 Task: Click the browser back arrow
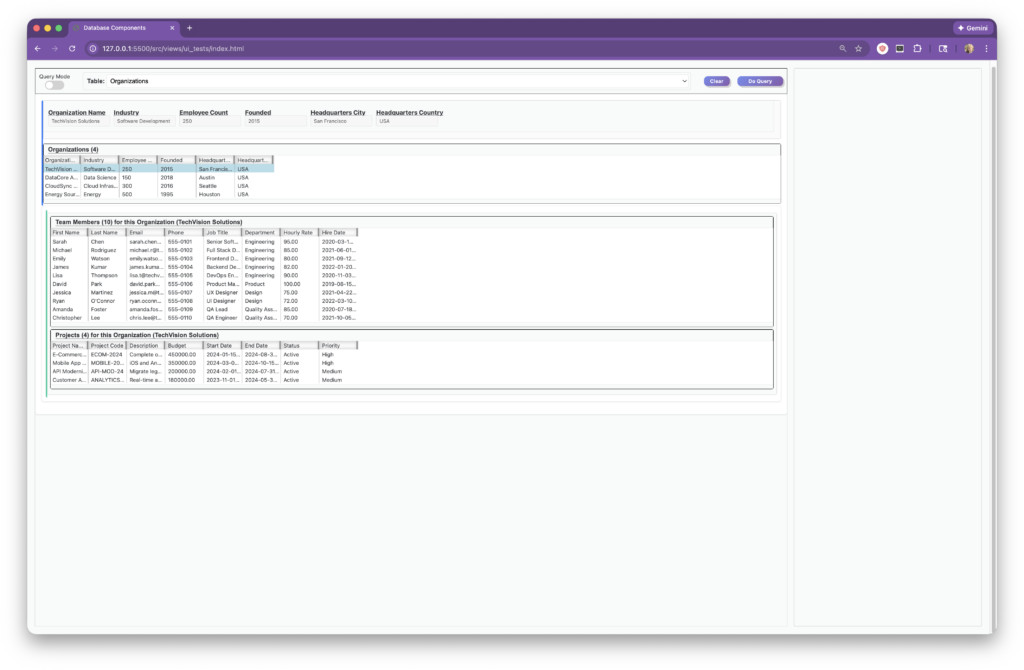[x=37, y=48]
